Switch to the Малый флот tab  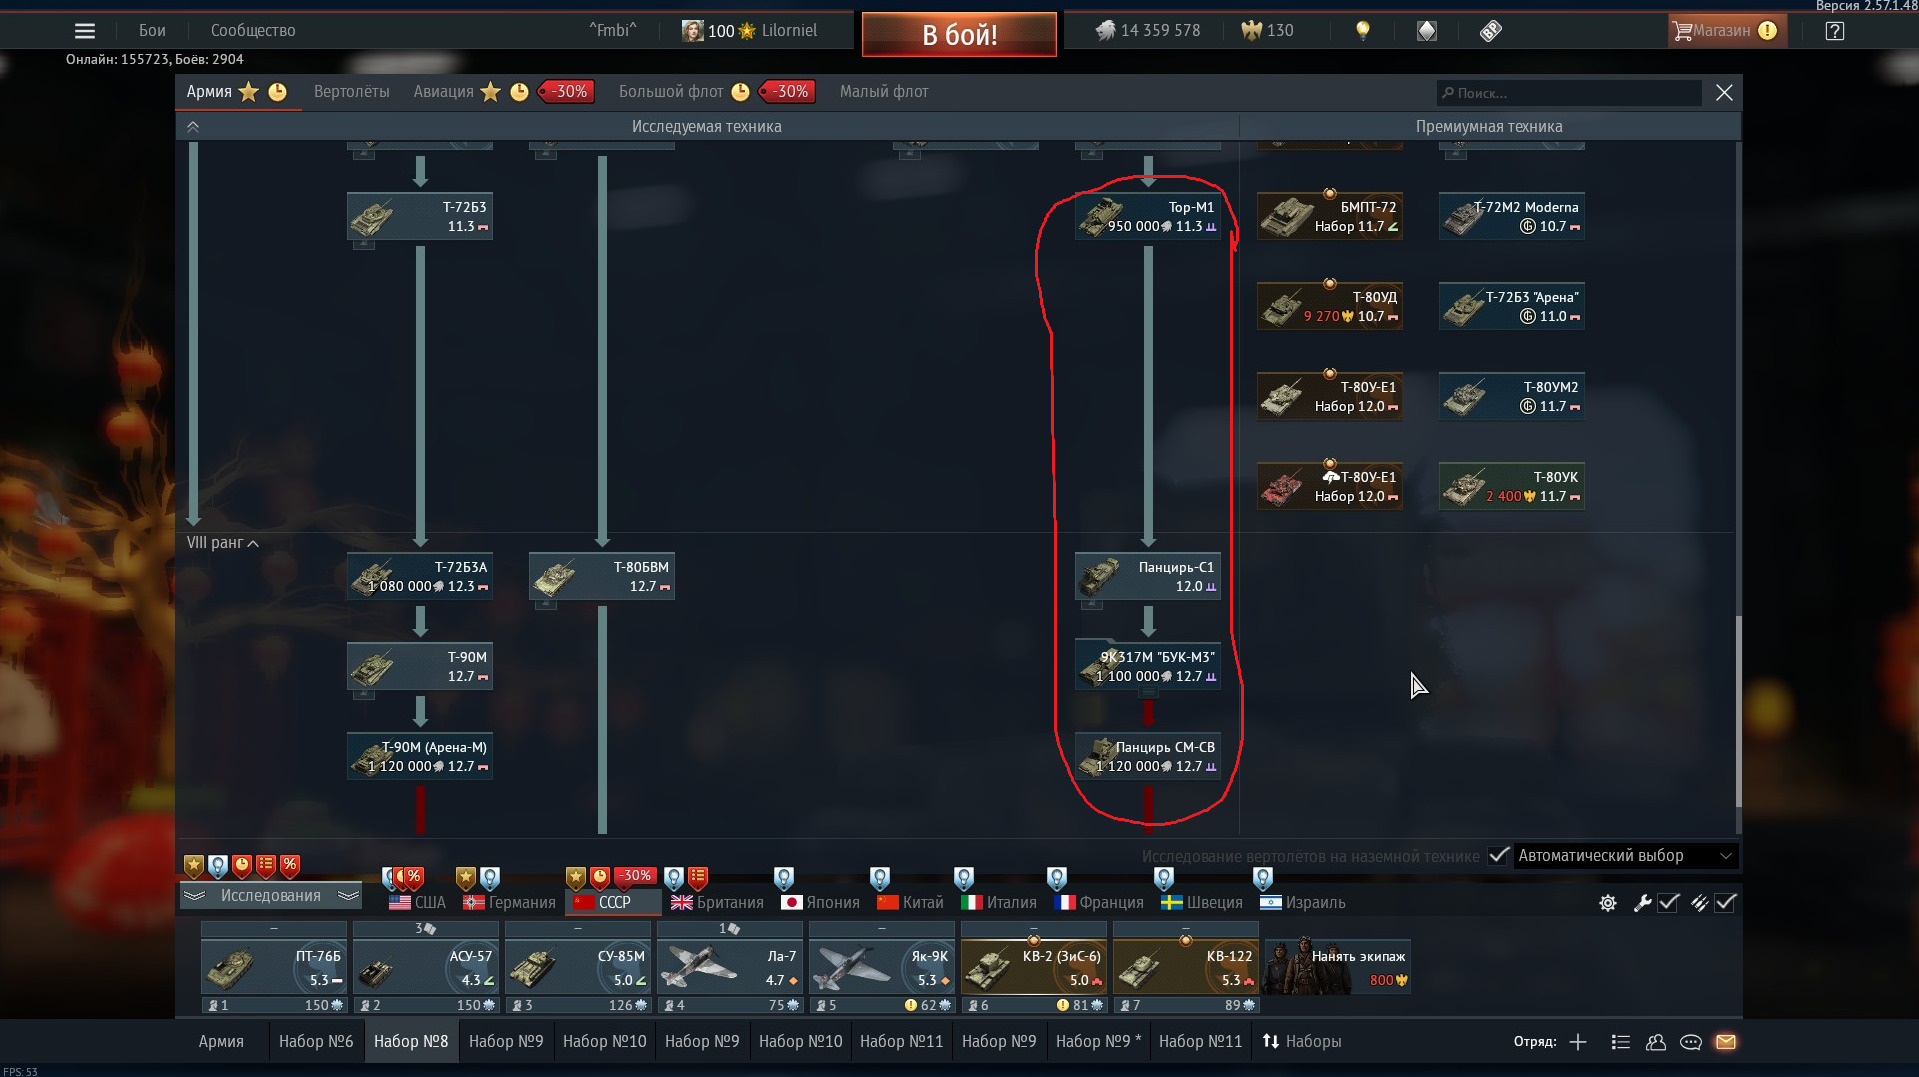[x=884, y=92]
